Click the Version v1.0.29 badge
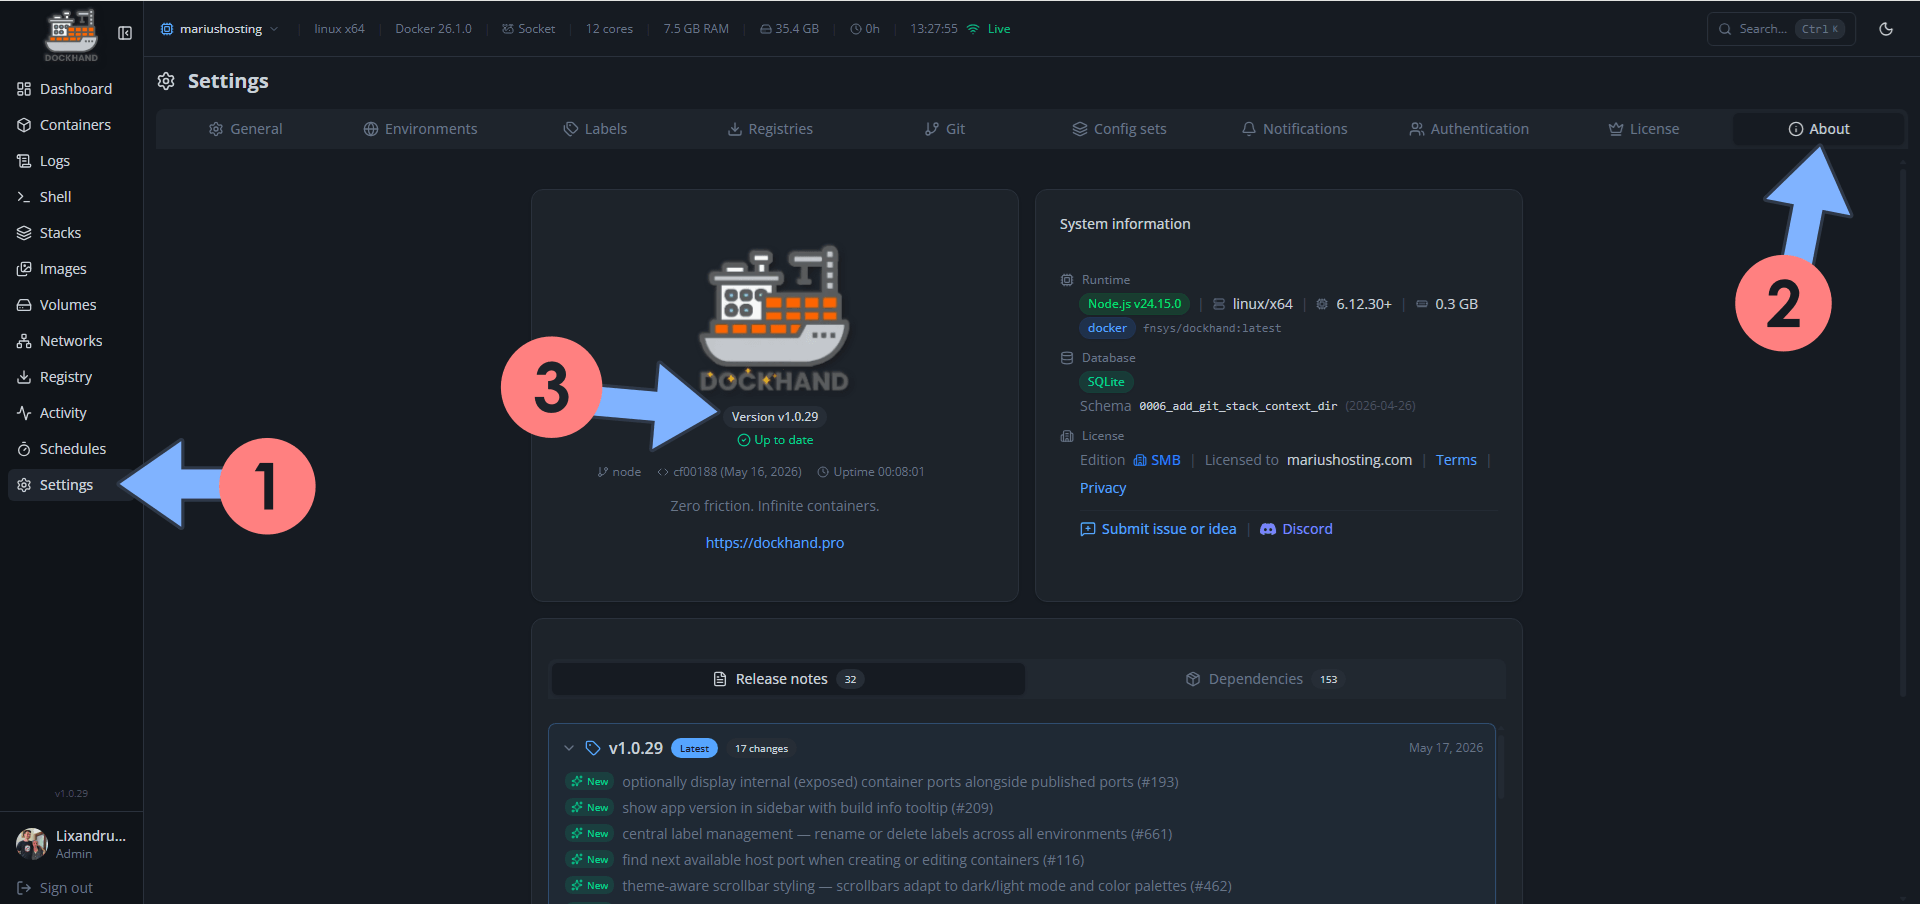The image size is (1920, 904). 775,417
